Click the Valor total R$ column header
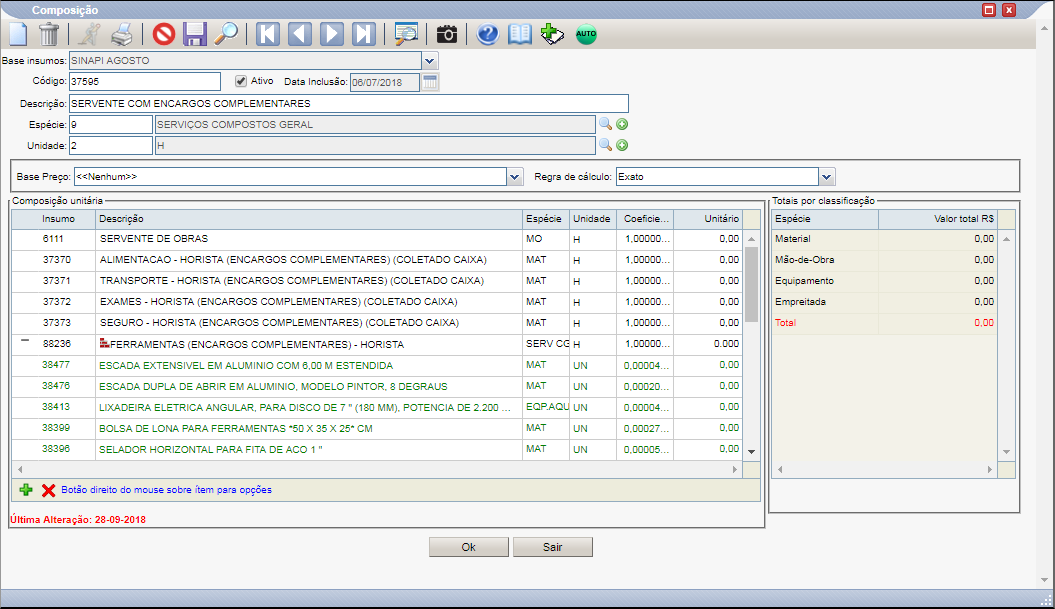1055x609 pixels. [x=937, y=219]
